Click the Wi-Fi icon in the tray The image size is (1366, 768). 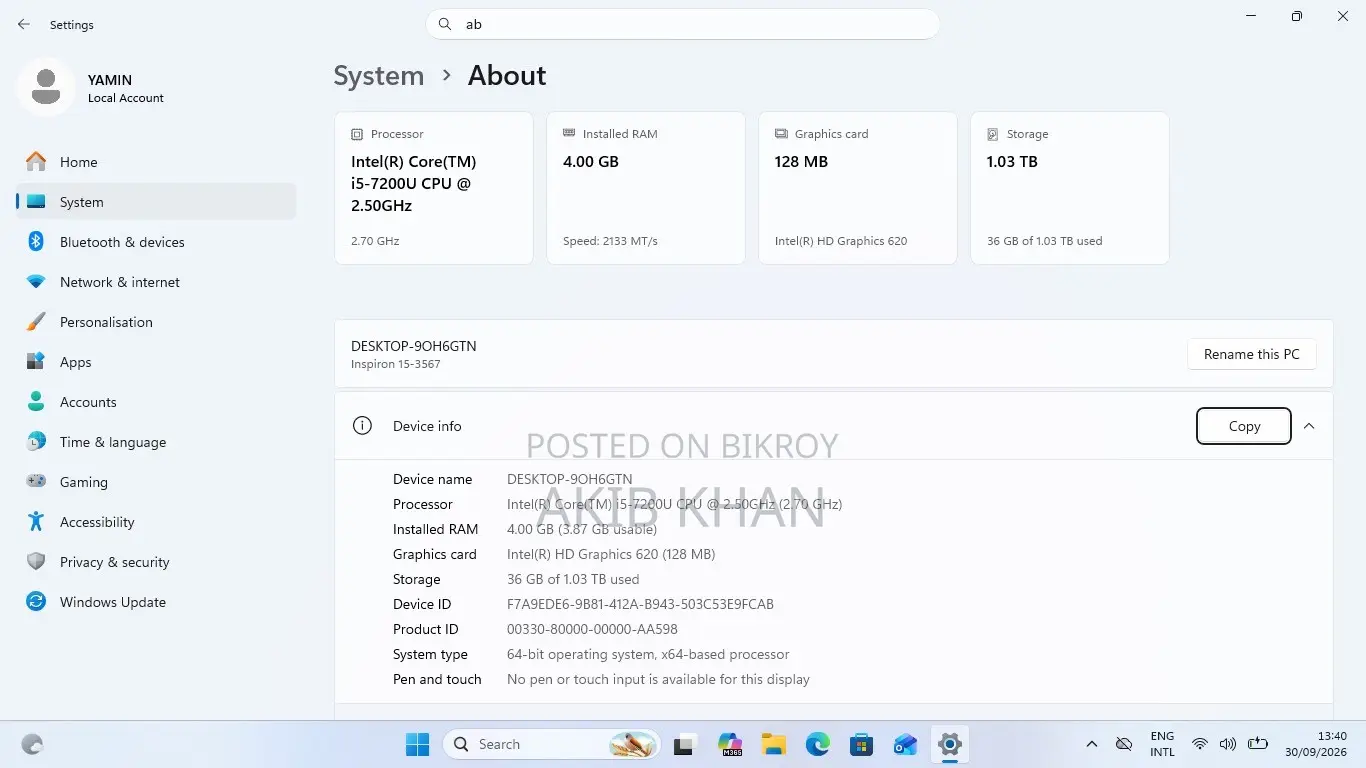(1199, 744)
